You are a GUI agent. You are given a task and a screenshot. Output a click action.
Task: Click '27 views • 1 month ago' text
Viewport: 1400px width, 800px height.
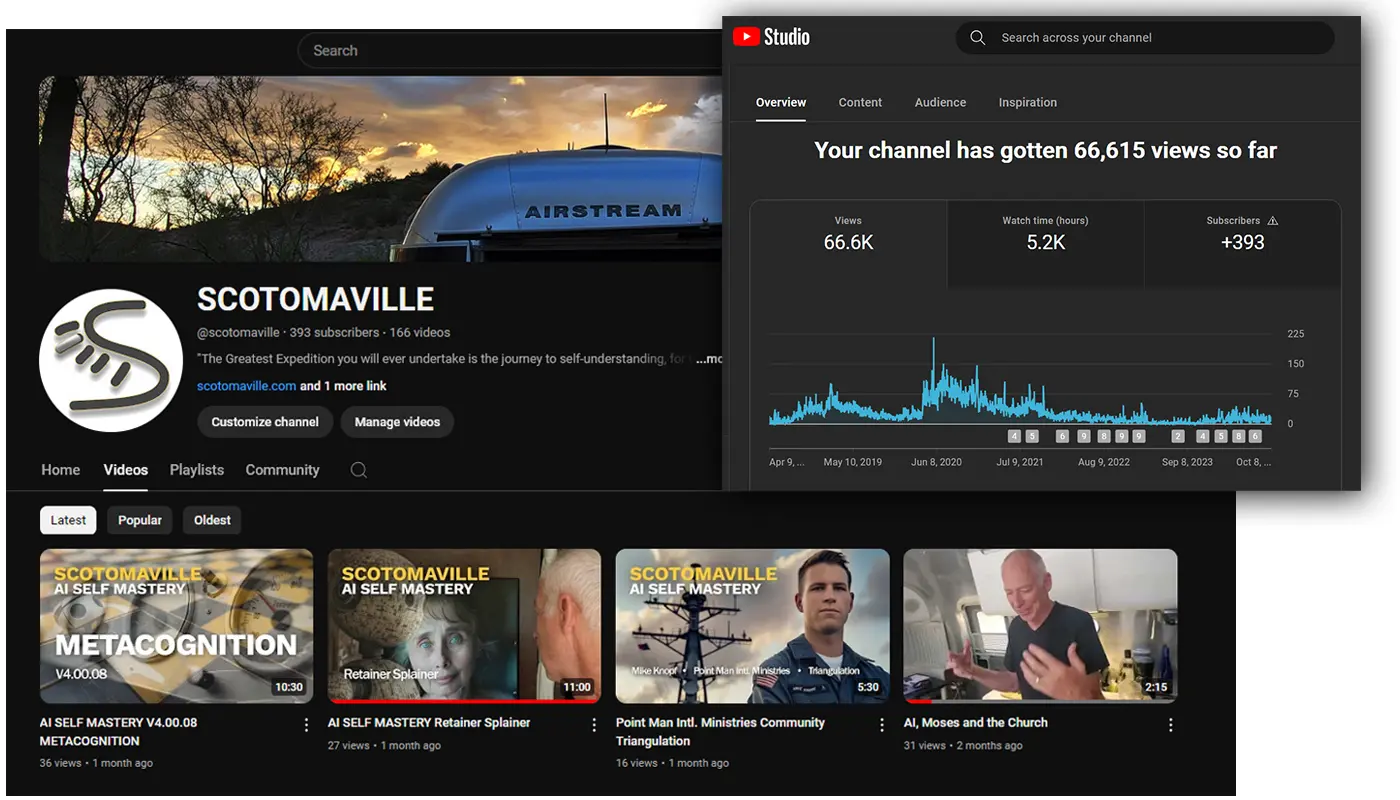coord(384,745)
